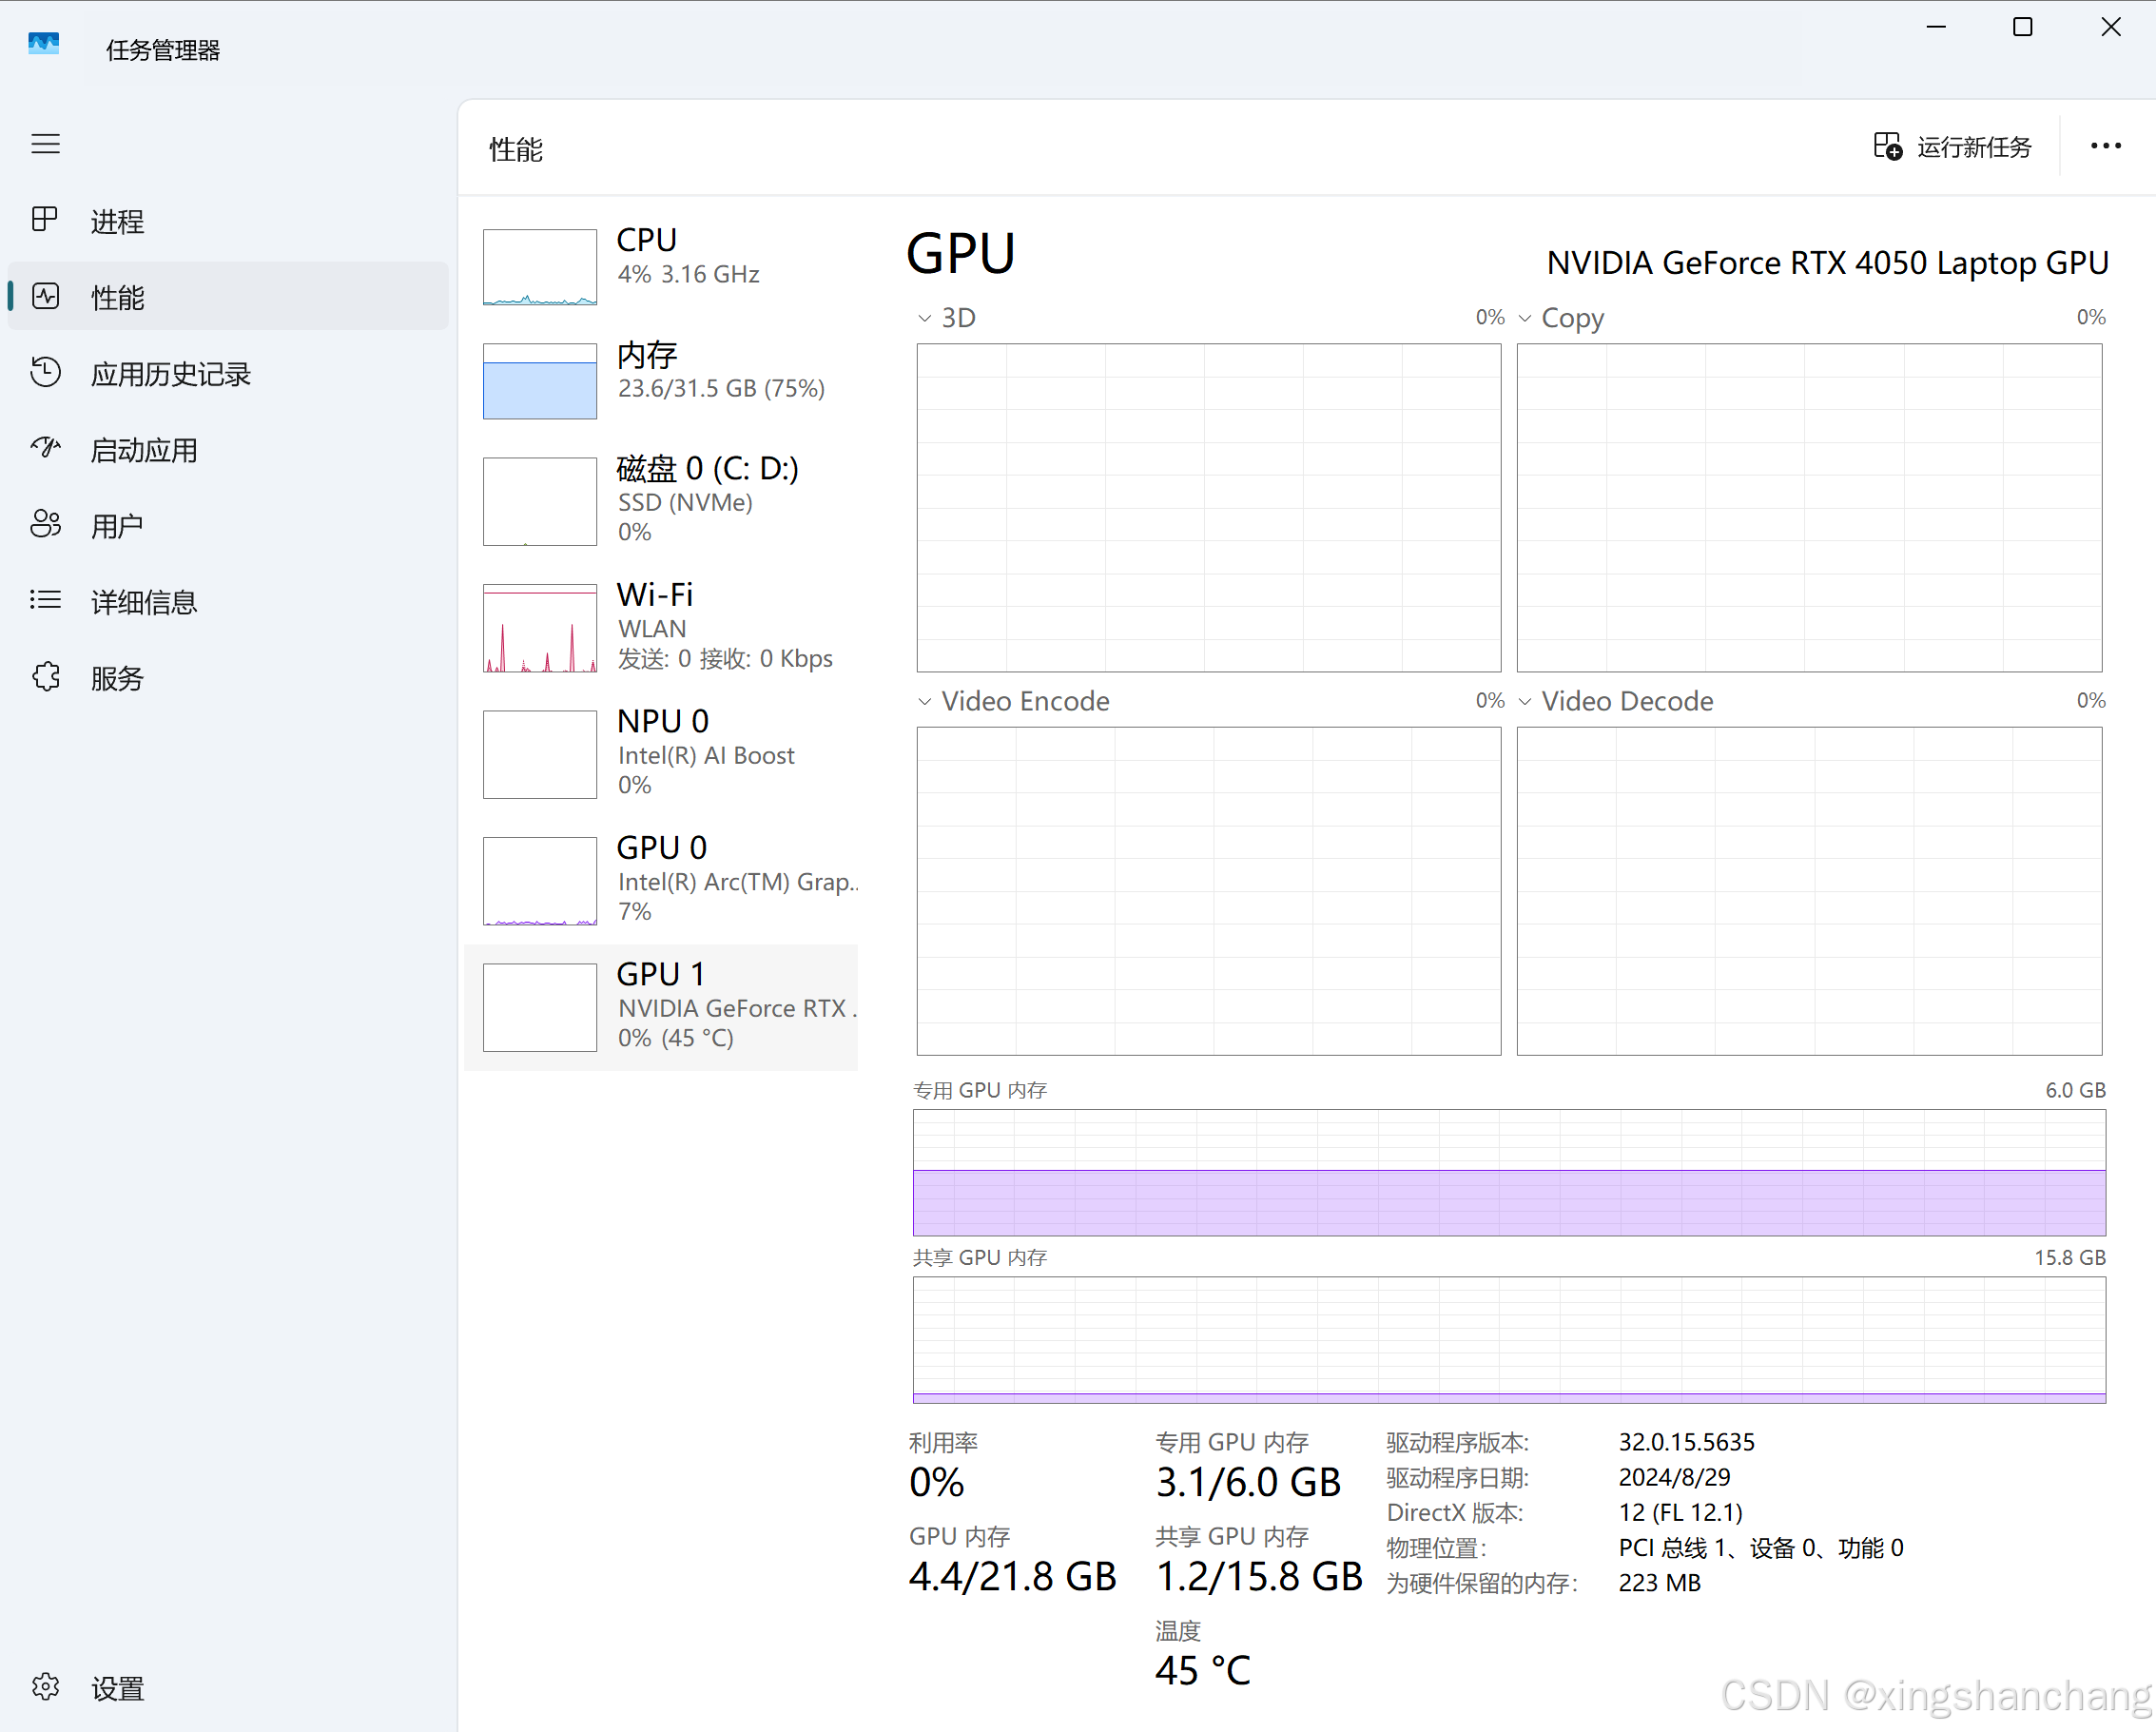Select the Wi-Fi WLAN performance item
This screenshot has width=2156, height=1732.
point(662,627)
